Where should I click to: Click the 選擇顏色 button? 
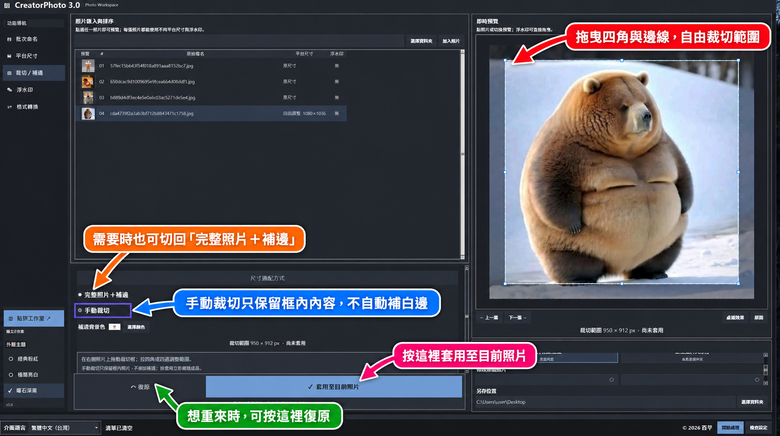tap(136, 327)
